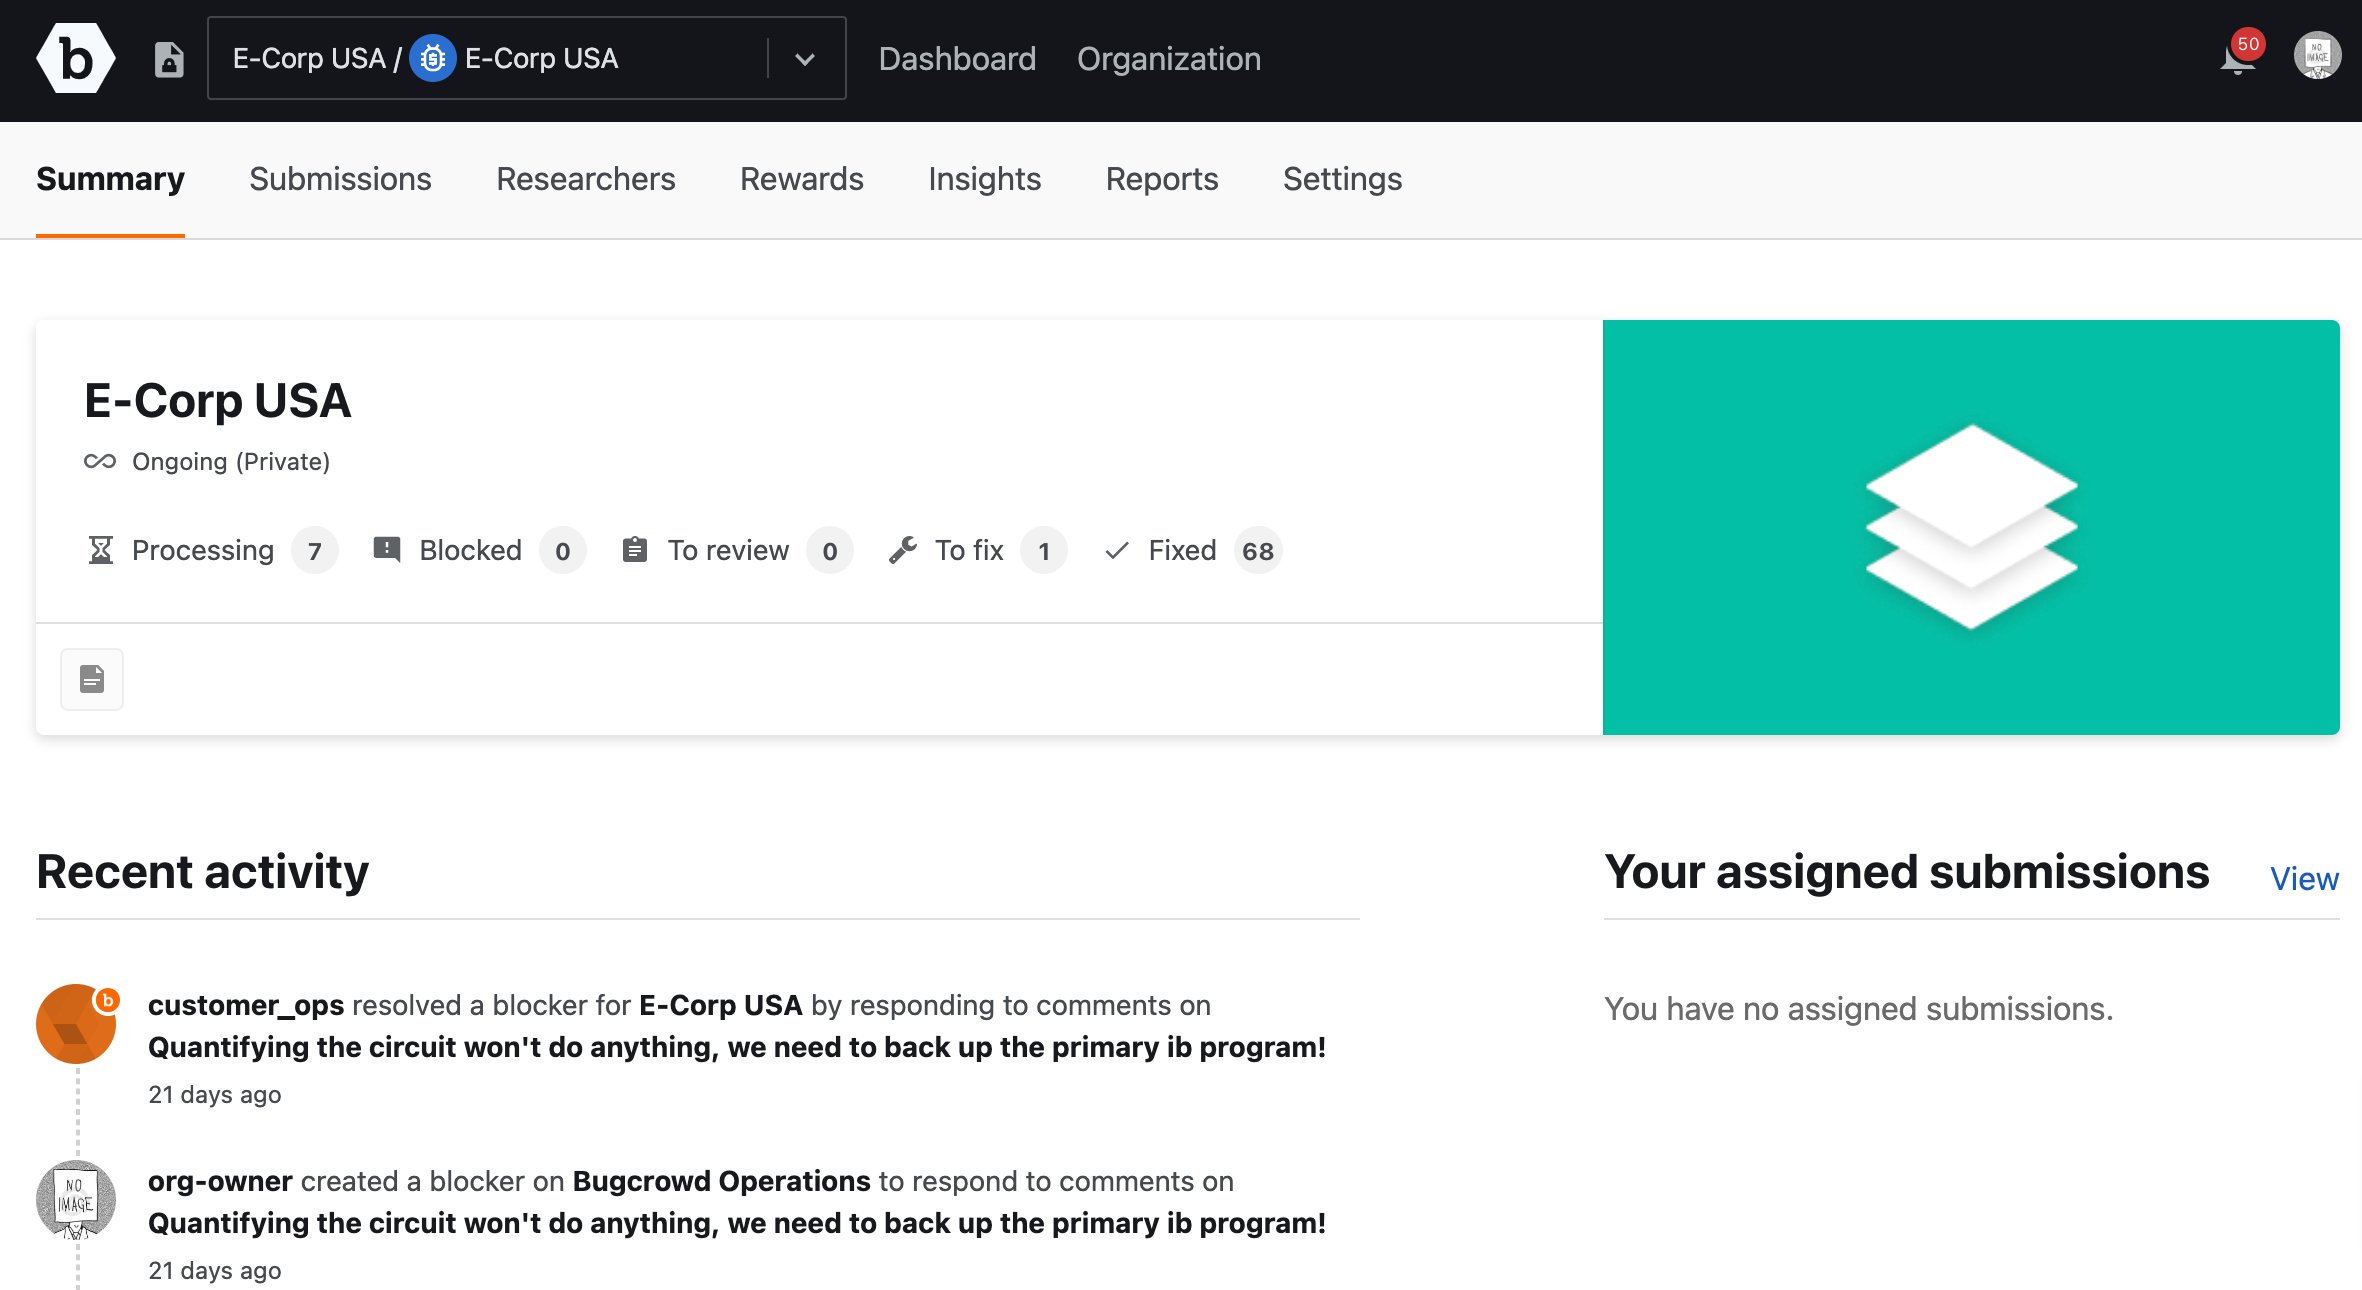Click 21 days ago under customer_ops entry

[x=215, y=1094]
